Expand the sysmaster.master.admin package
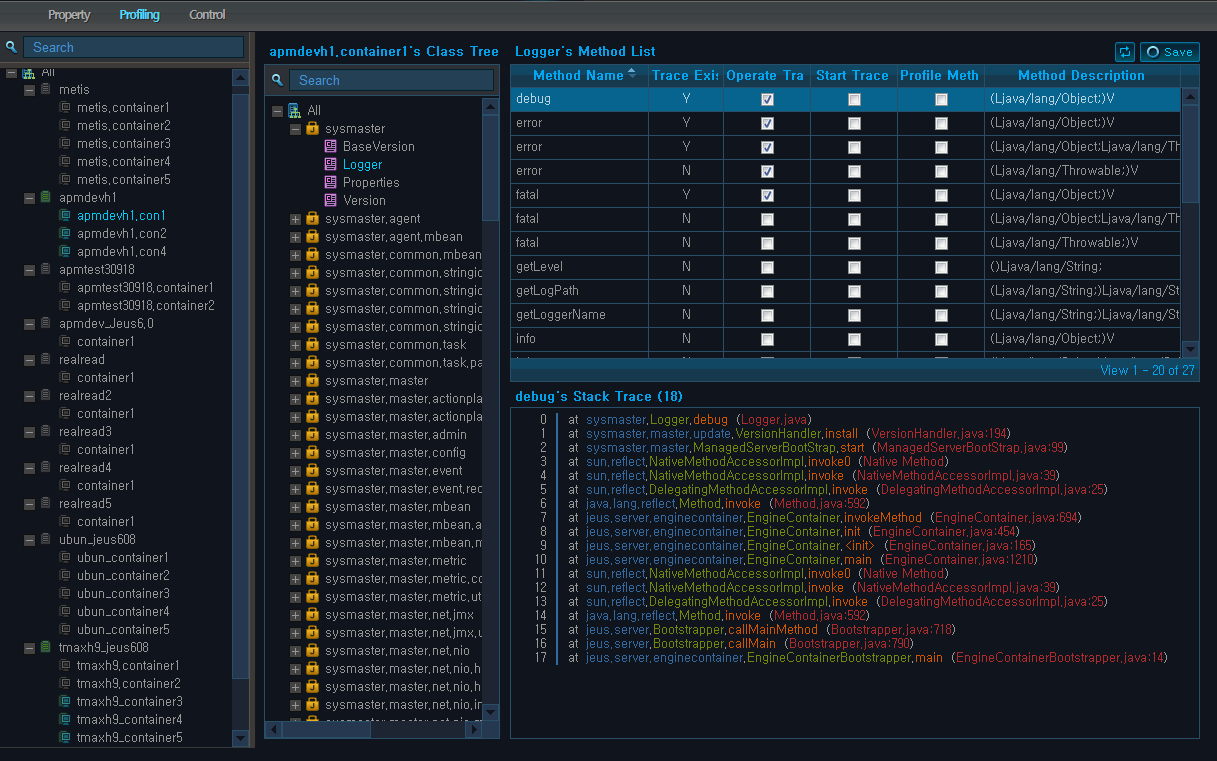 [x=295, y=435]
